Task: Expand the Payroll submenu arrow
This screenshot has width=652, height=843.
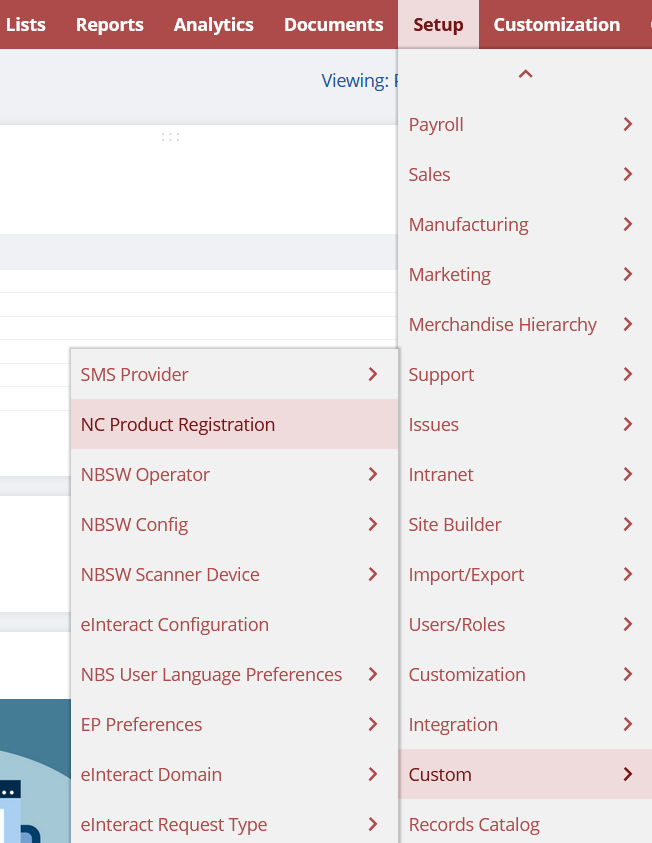Action: coord(627,124)
